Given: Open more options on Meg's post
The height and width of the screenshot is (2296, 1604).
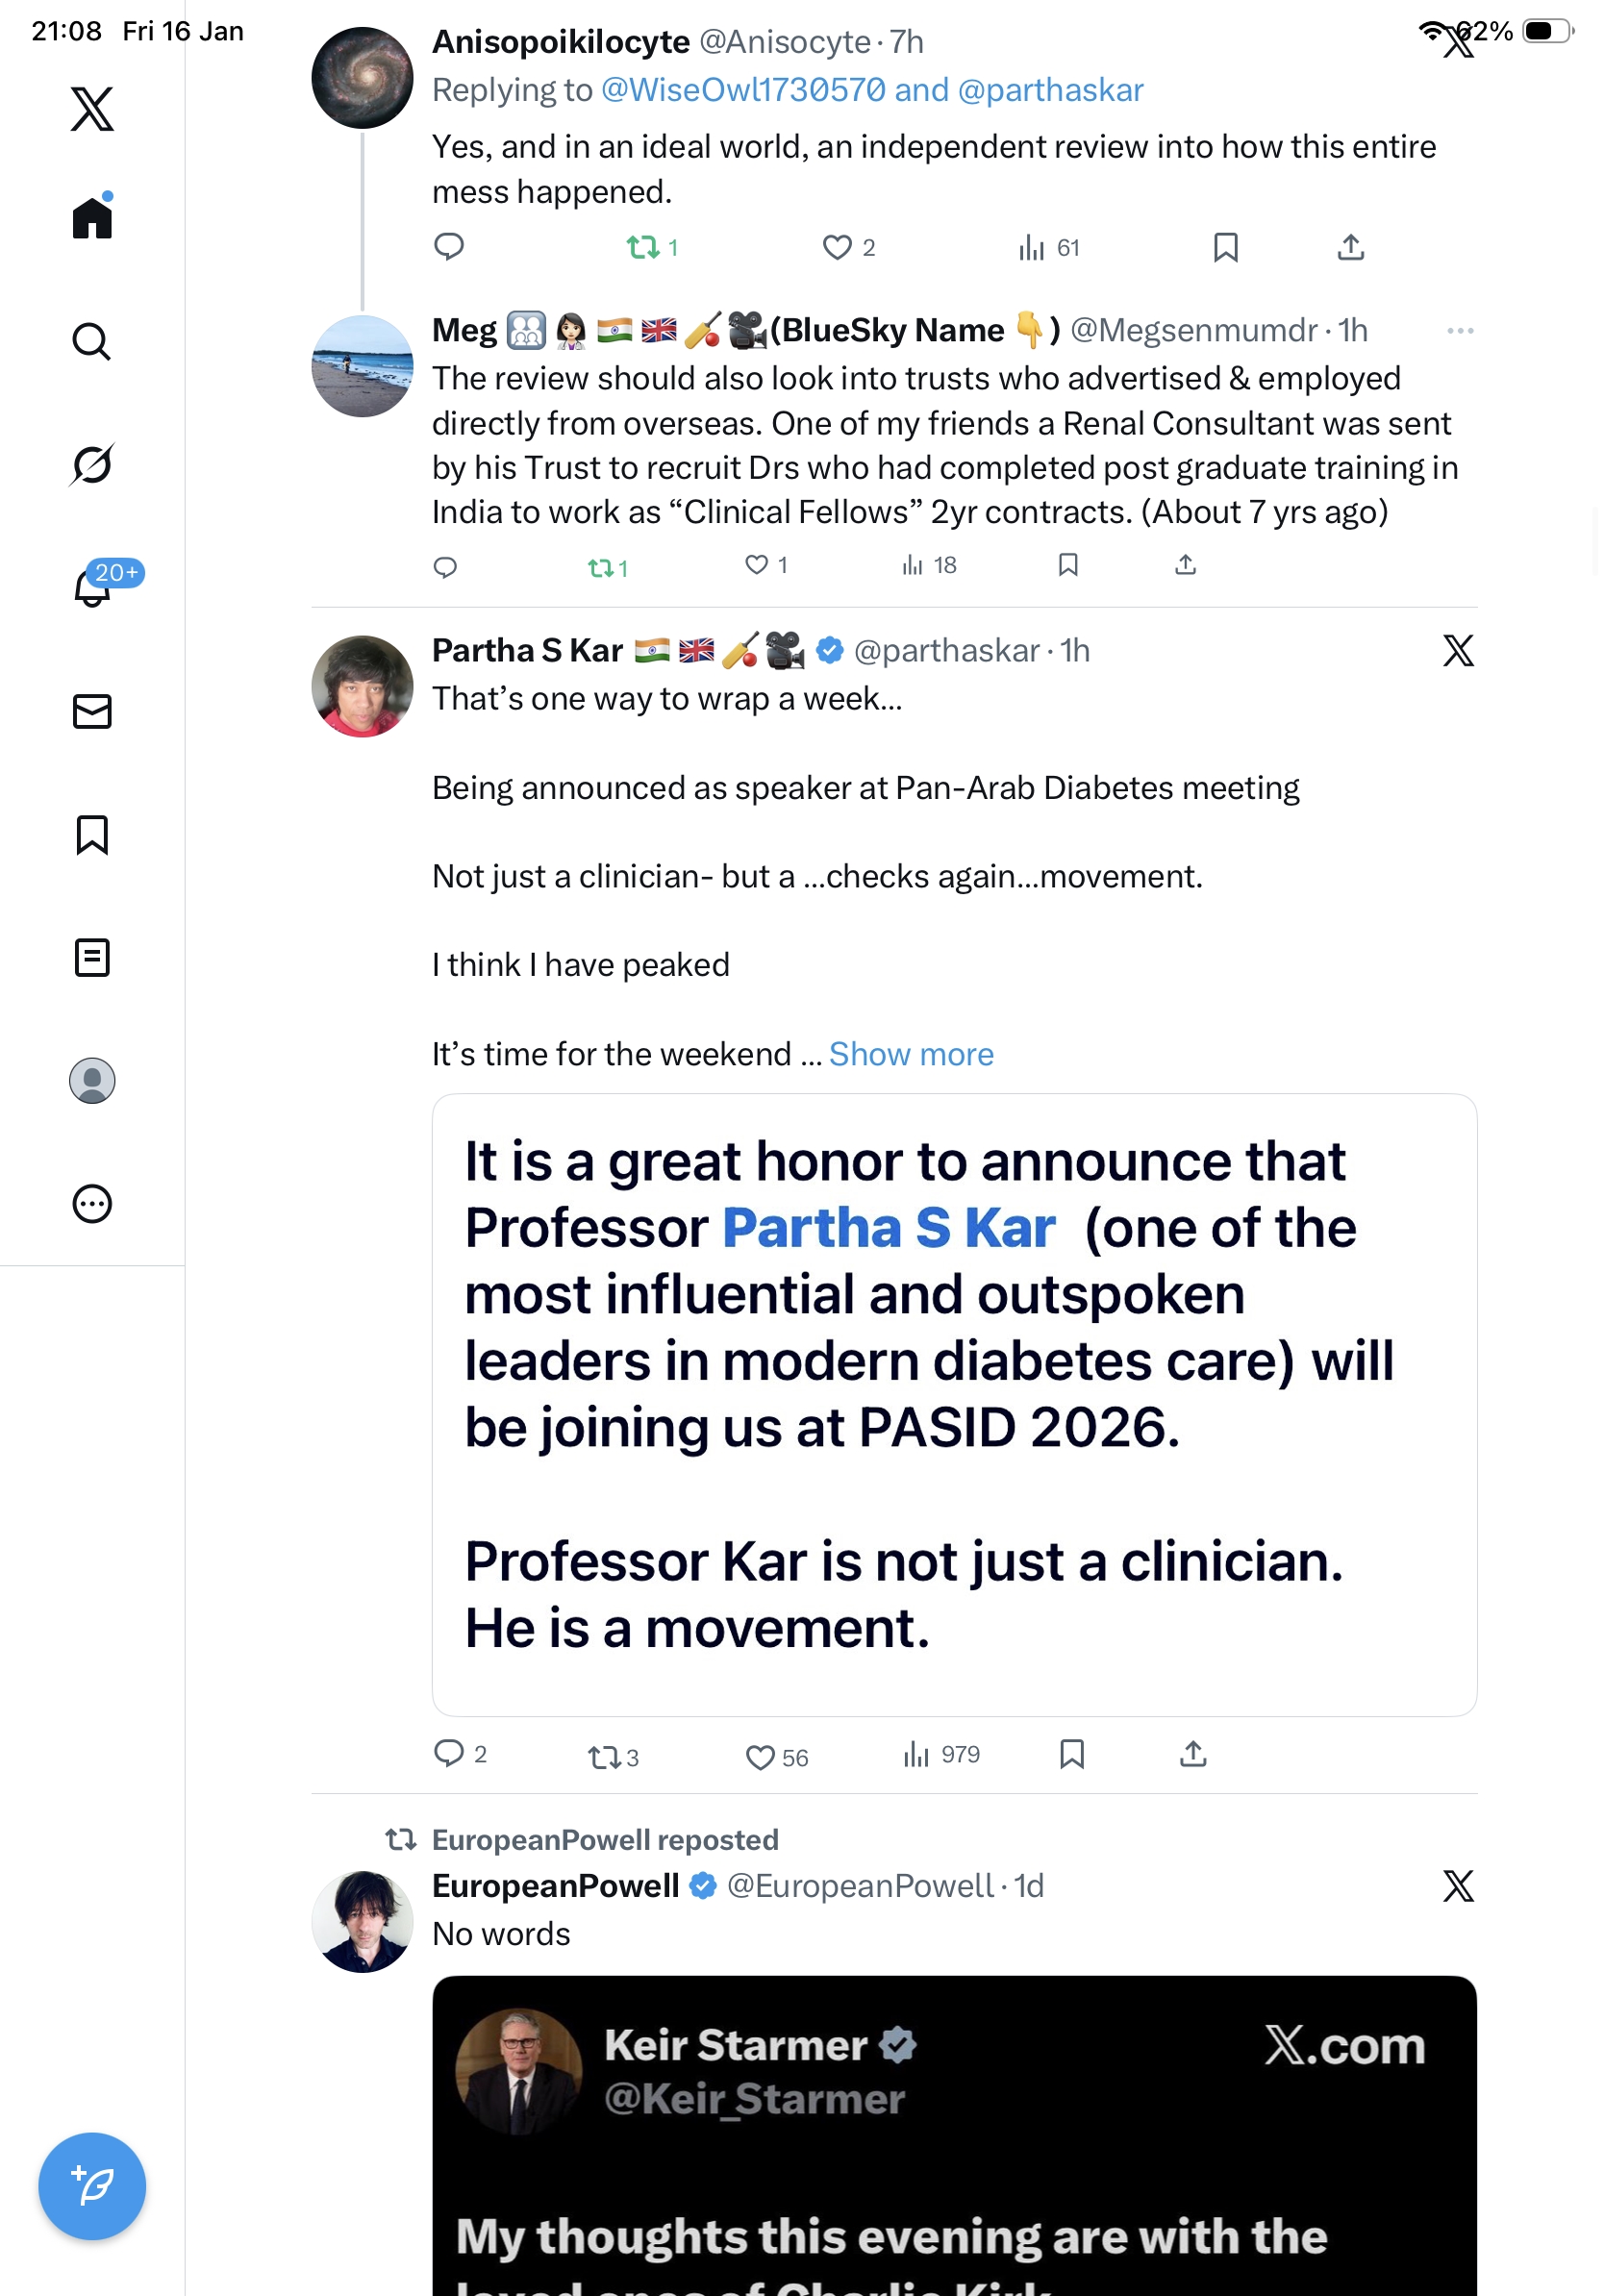Looking at the screenshot, I should click(1460, 331).
